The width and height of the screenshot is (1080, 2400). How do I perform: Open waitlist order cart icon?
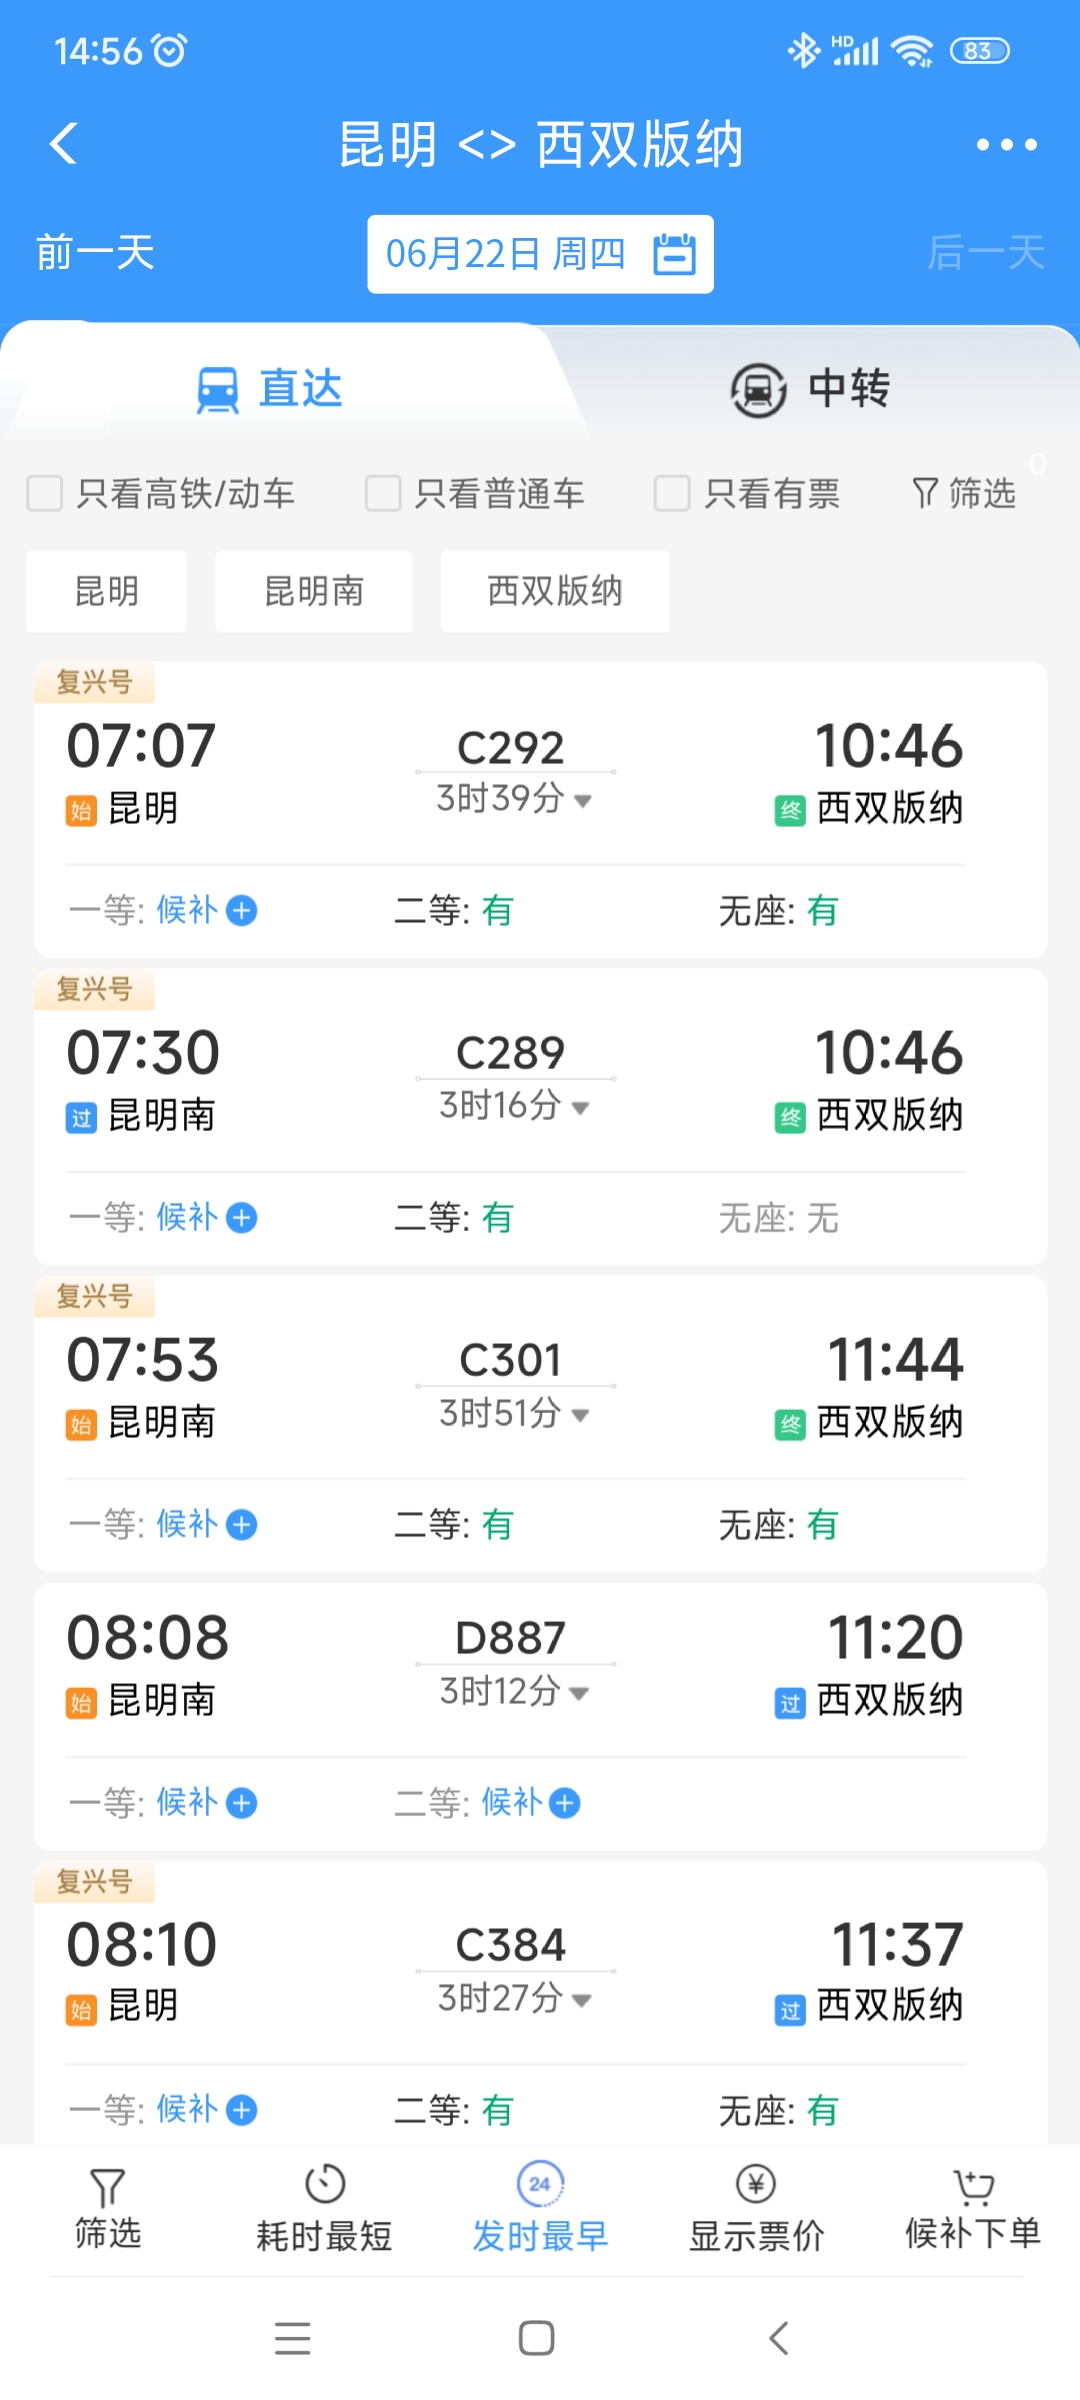coord(973,2187)
